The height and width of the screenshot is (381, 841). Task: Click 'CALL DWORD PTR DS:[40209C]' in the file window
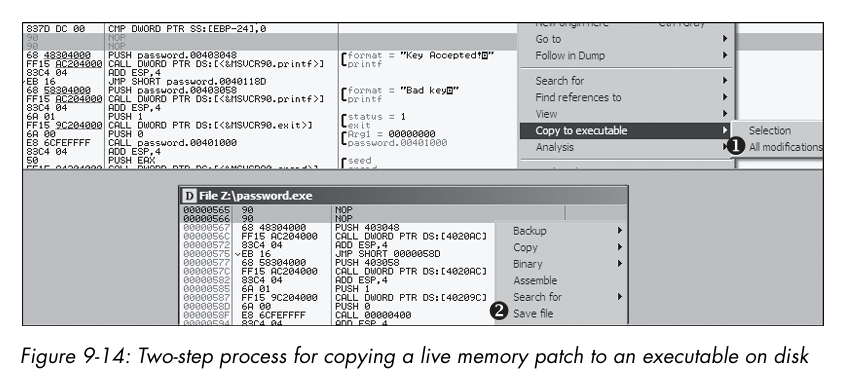coord(411,297)
